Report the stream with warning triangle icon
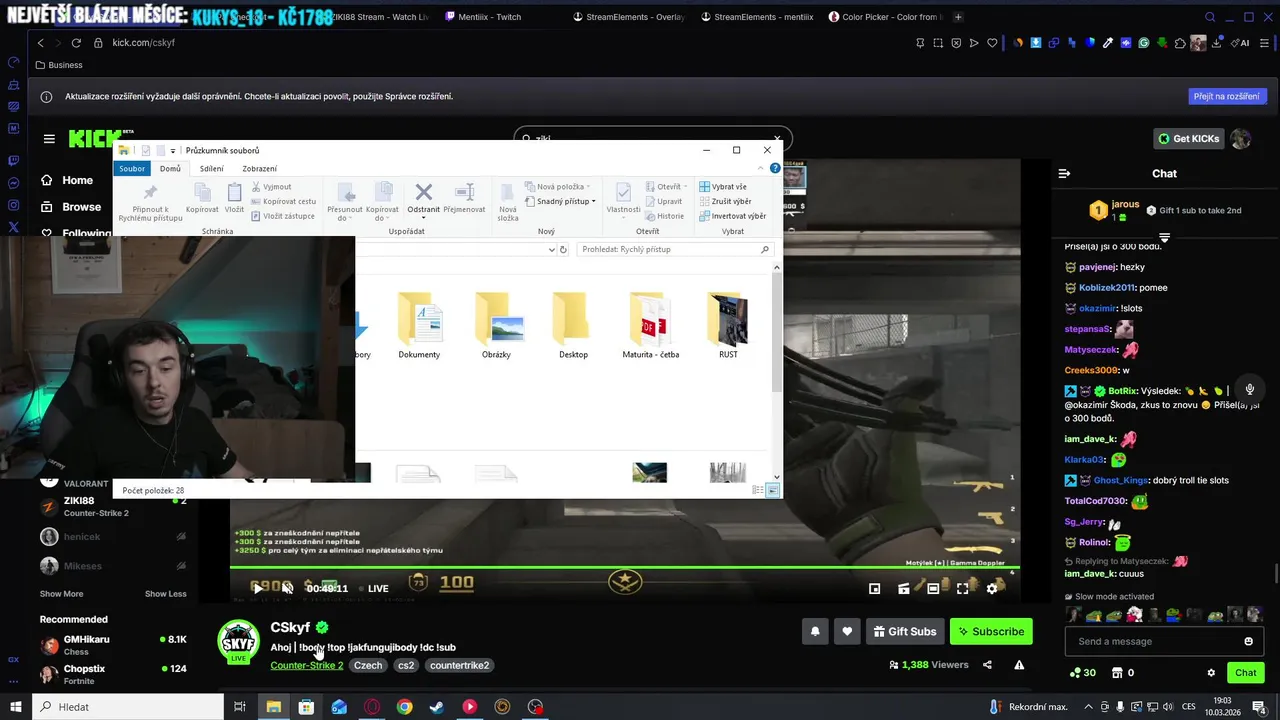The image size is (1280, 720). [x=1019, y=665]
